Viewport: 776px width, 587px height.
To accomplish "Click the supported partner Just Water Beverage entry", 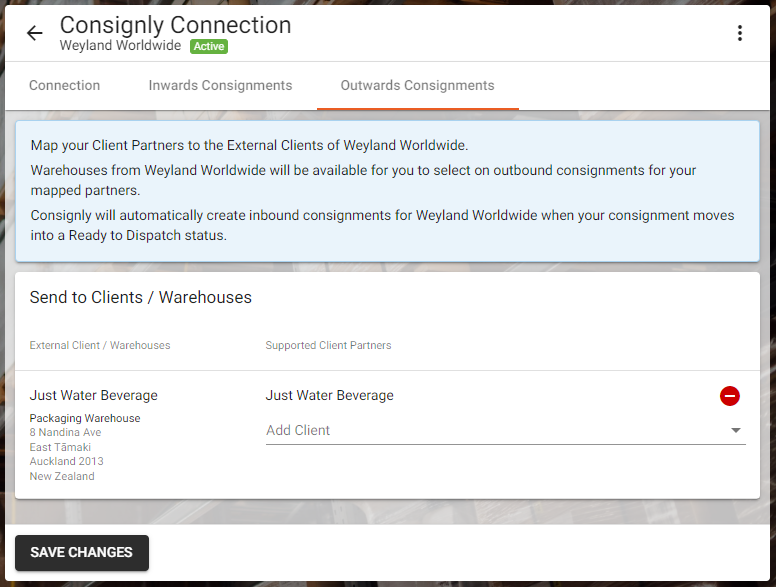I will [x=330, y=395].
